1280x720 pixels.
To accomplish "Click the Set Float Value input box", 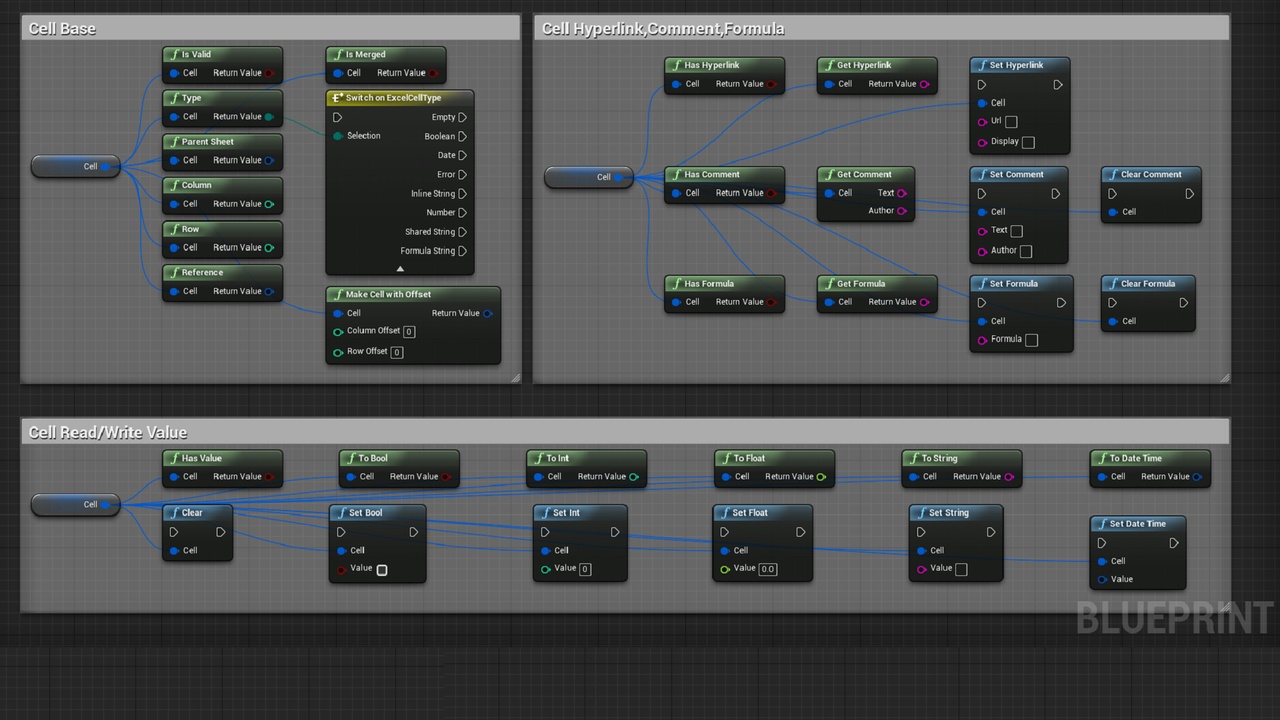I will point(767,569).
